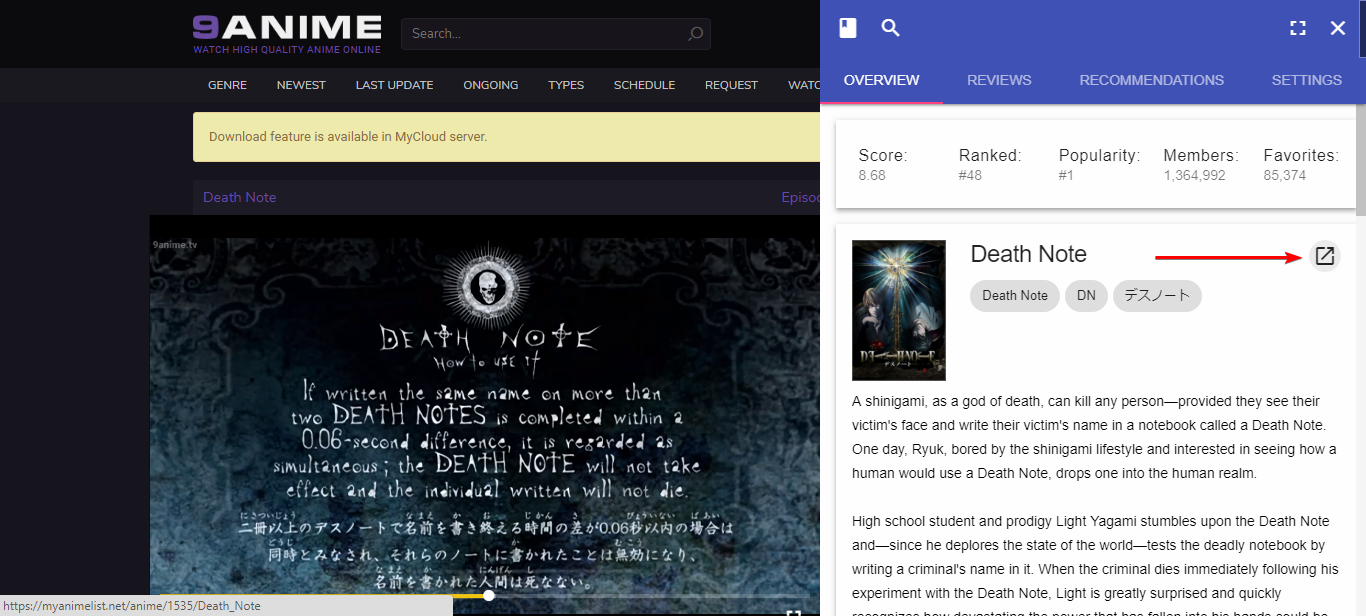1366x616 pixels.
Task: Click the Popularity value #1
Action: (x=1067, y=176)
